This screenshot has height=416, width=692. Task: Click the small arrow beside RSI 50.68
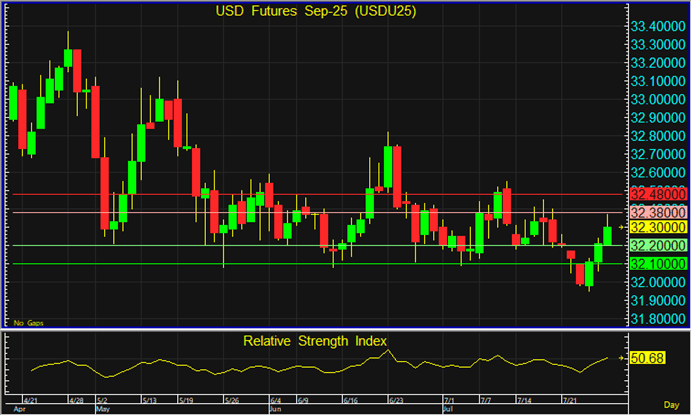pos(624,357)
